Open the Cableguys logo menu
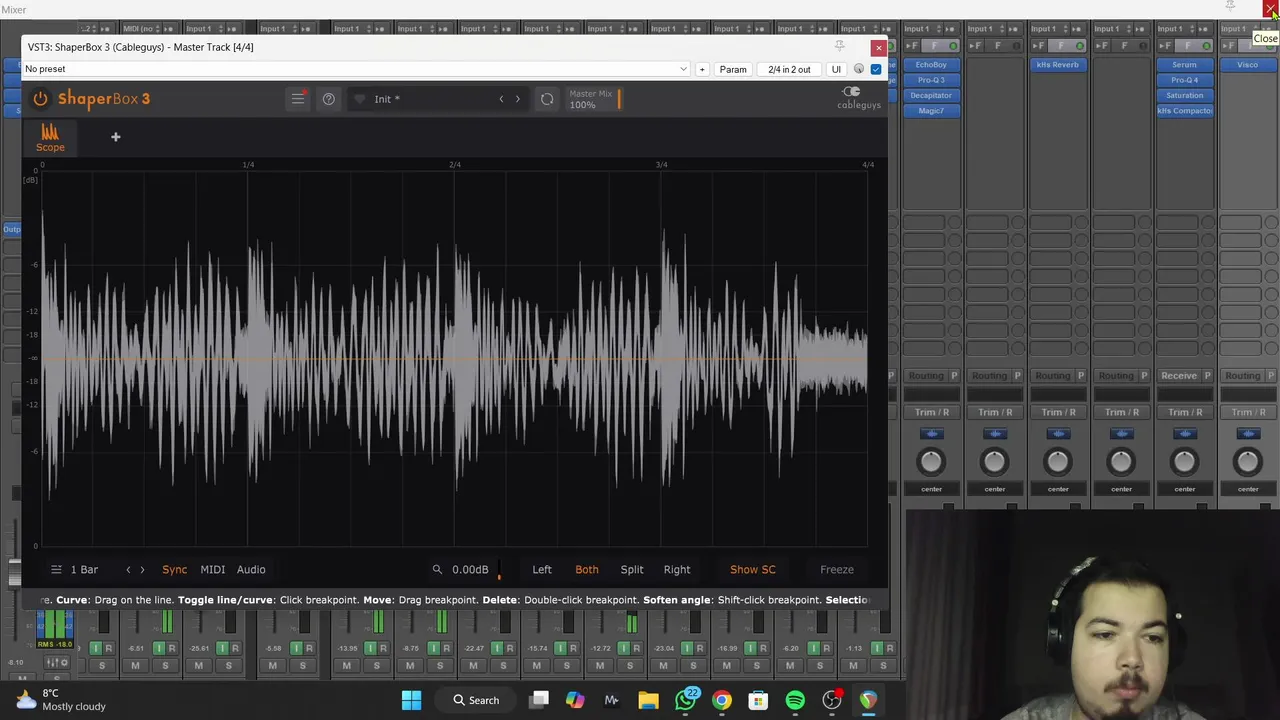1280x720 pixels. (859, 98)
